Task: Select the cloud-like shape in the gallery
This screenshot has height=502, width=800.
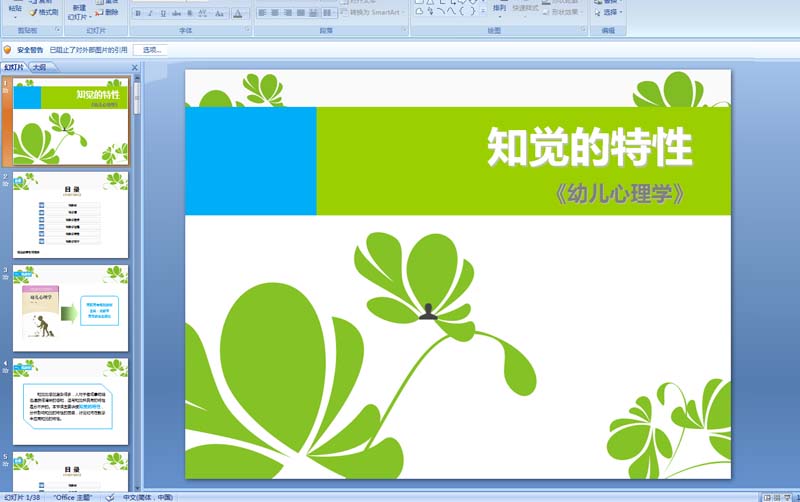Action: tap(419, 11)
